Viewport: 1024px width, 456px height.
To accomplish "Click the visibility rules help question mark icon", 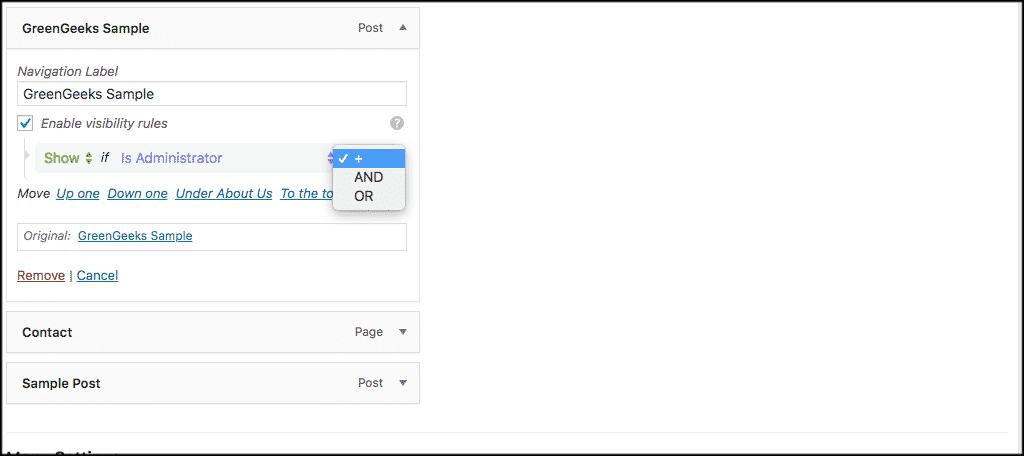I will point(397,124).
